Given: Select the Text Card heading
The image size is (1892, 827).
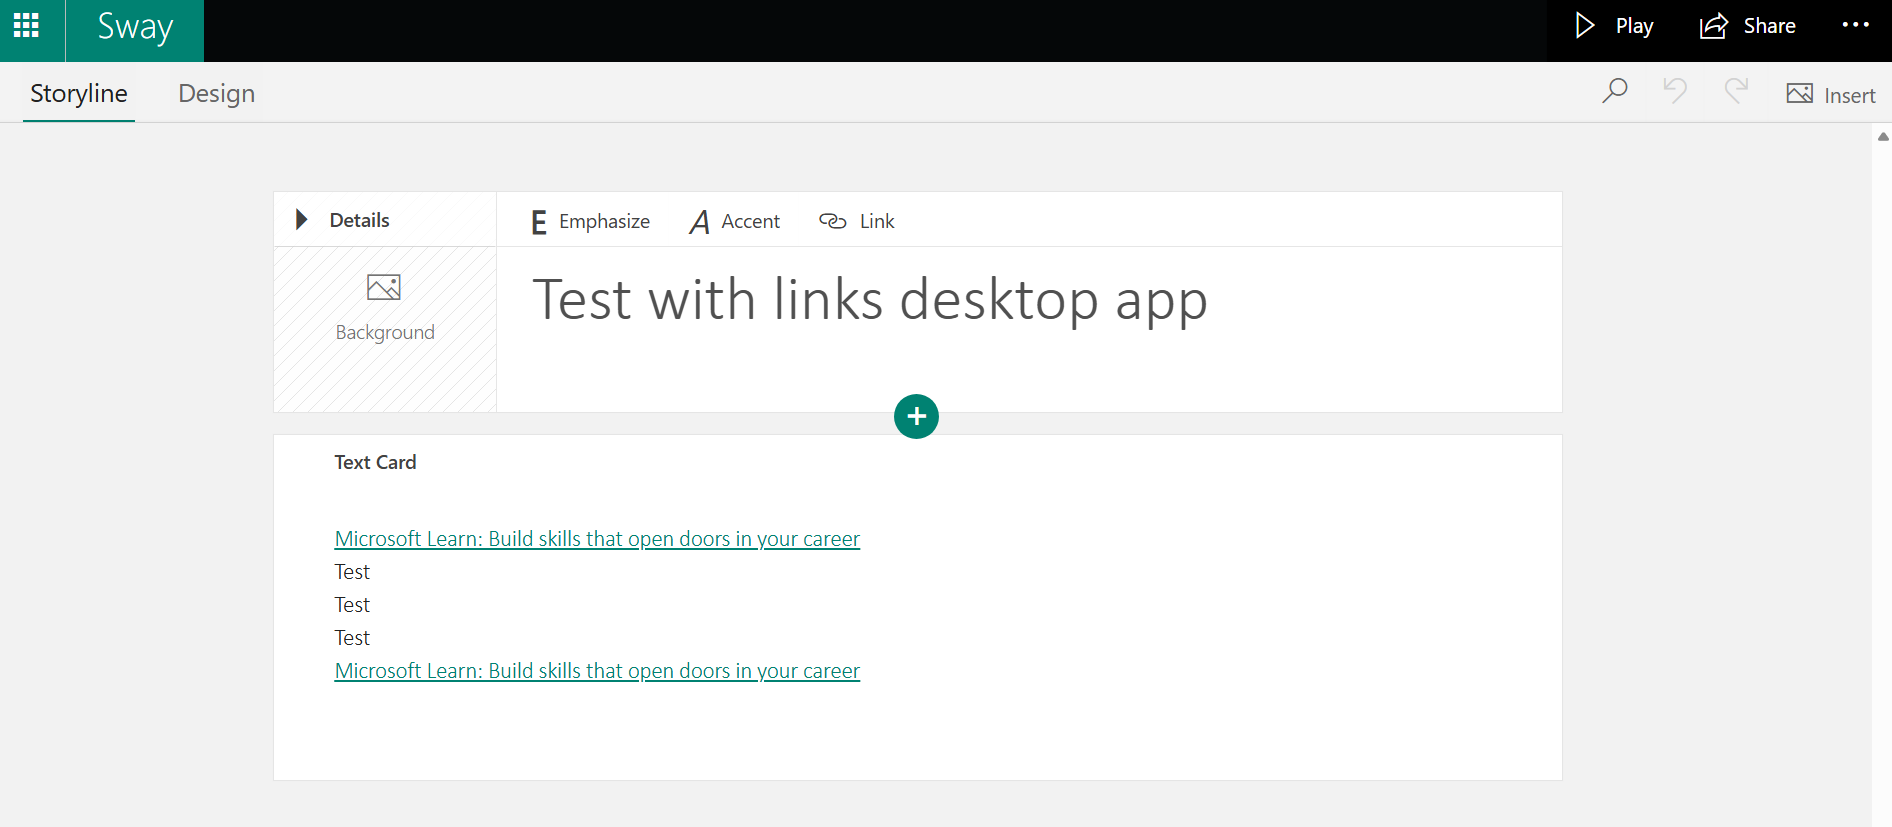Looking at the screenshot, I should click(375, 462).
